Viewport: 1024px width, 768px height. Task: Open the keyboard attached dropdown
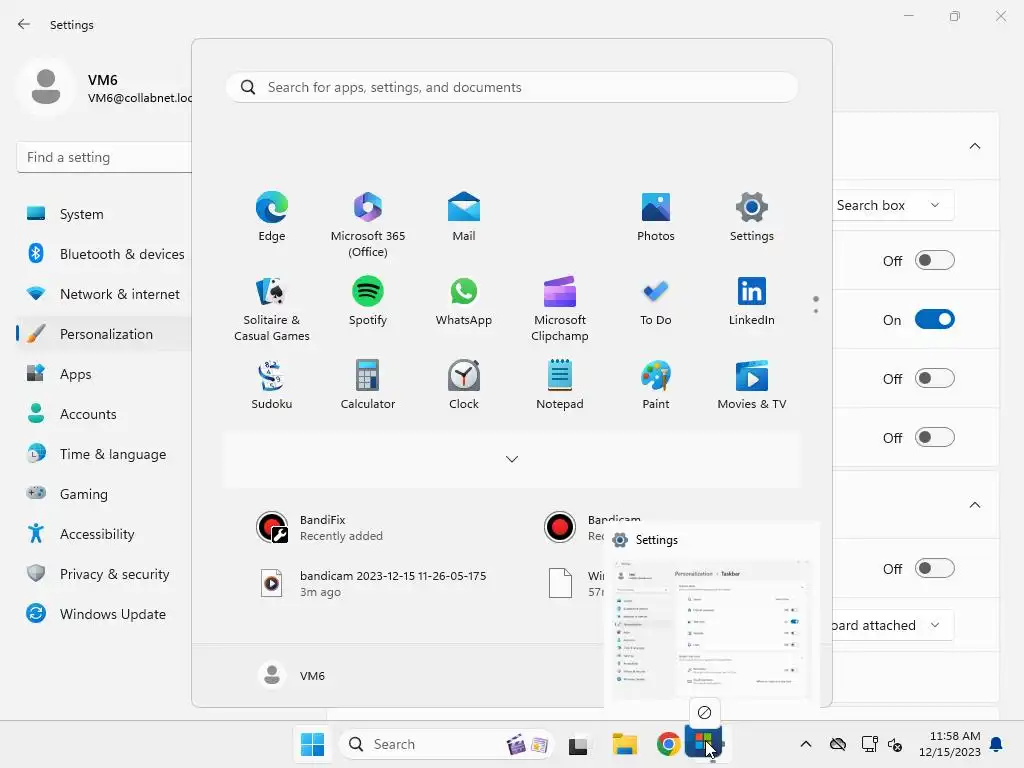tap(892, 625)
